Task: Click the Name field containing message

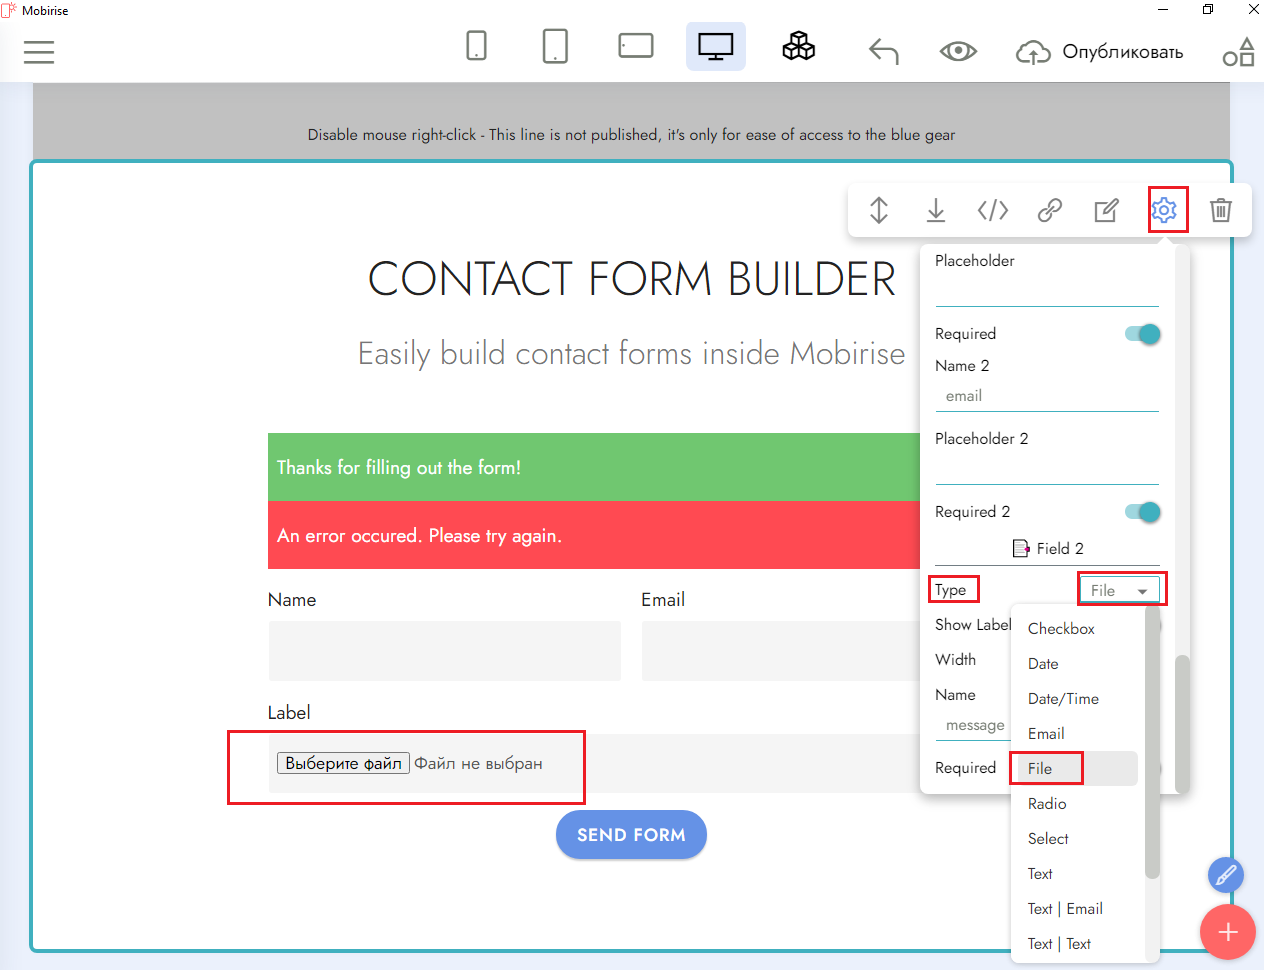Action: tap(973, 725)
